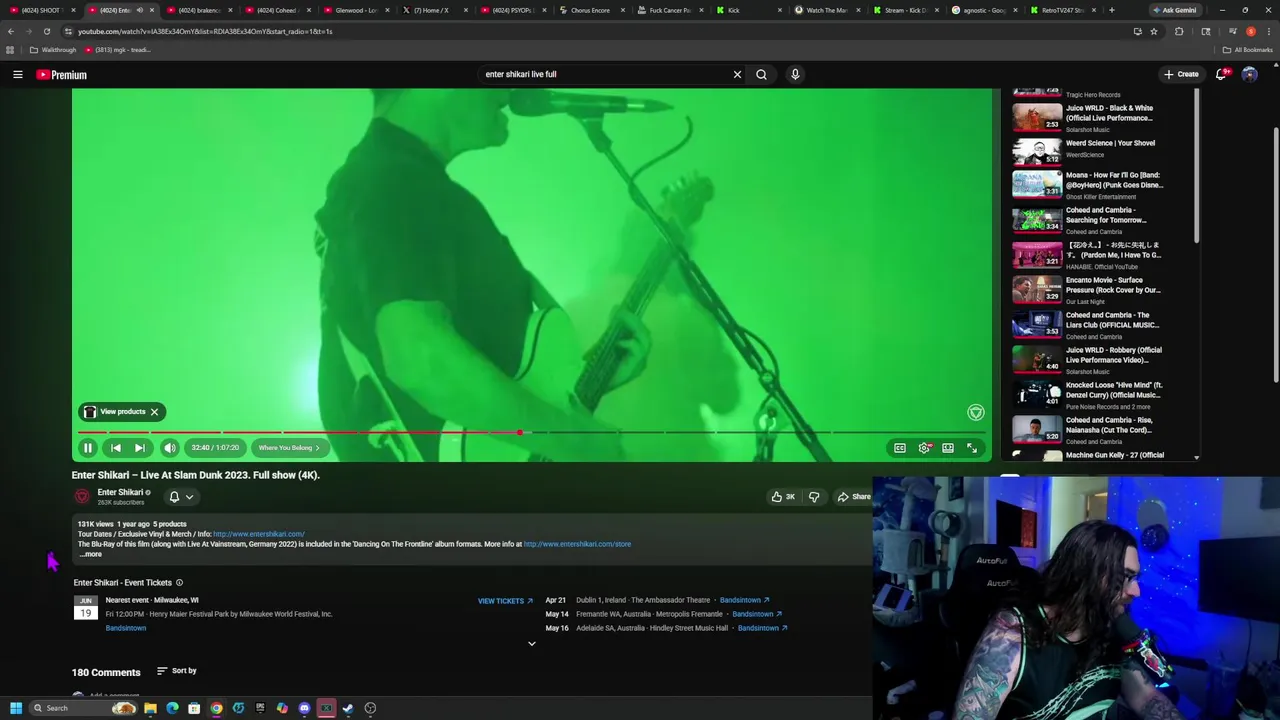Mute the video volume
This screenshot has height=720, width=1280.
tap(169, 448)
